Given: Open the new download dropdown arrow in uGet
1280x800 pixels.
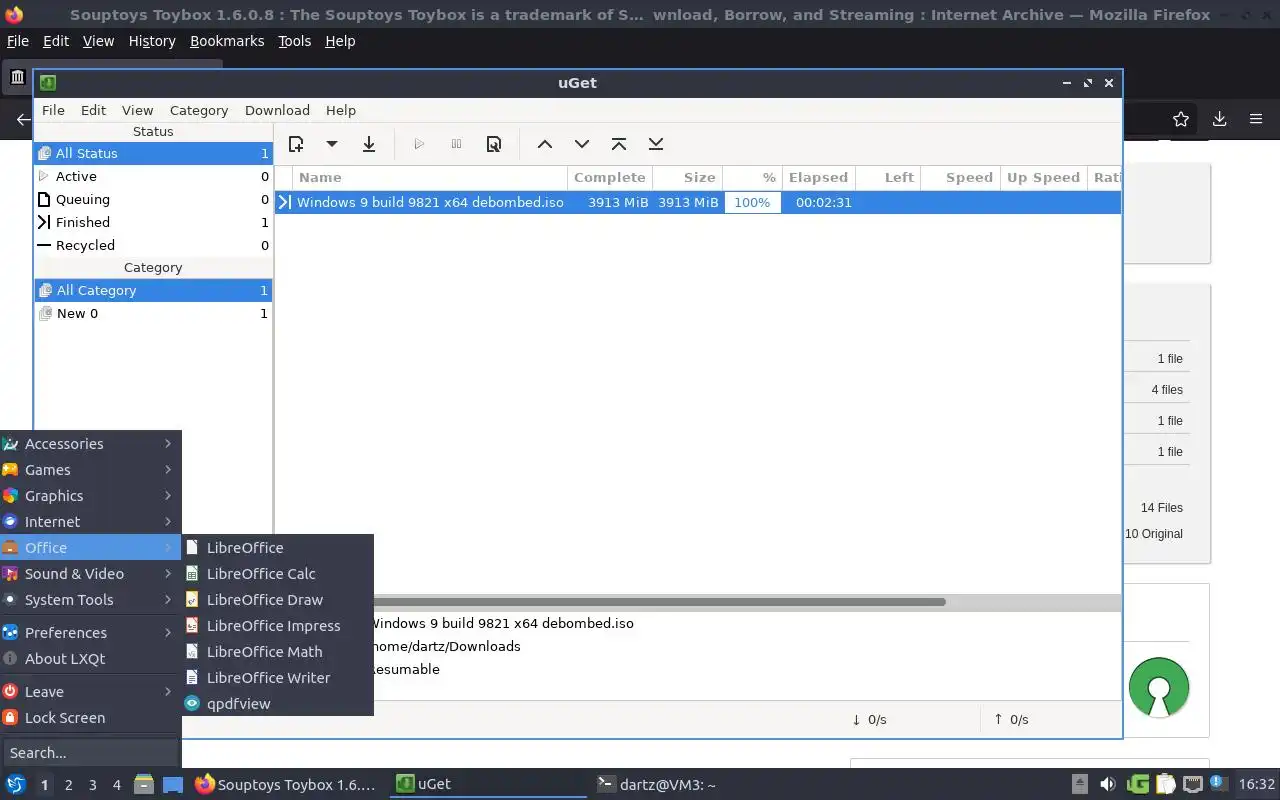Looking at the screenshot, I should click(x=332, y=144).
